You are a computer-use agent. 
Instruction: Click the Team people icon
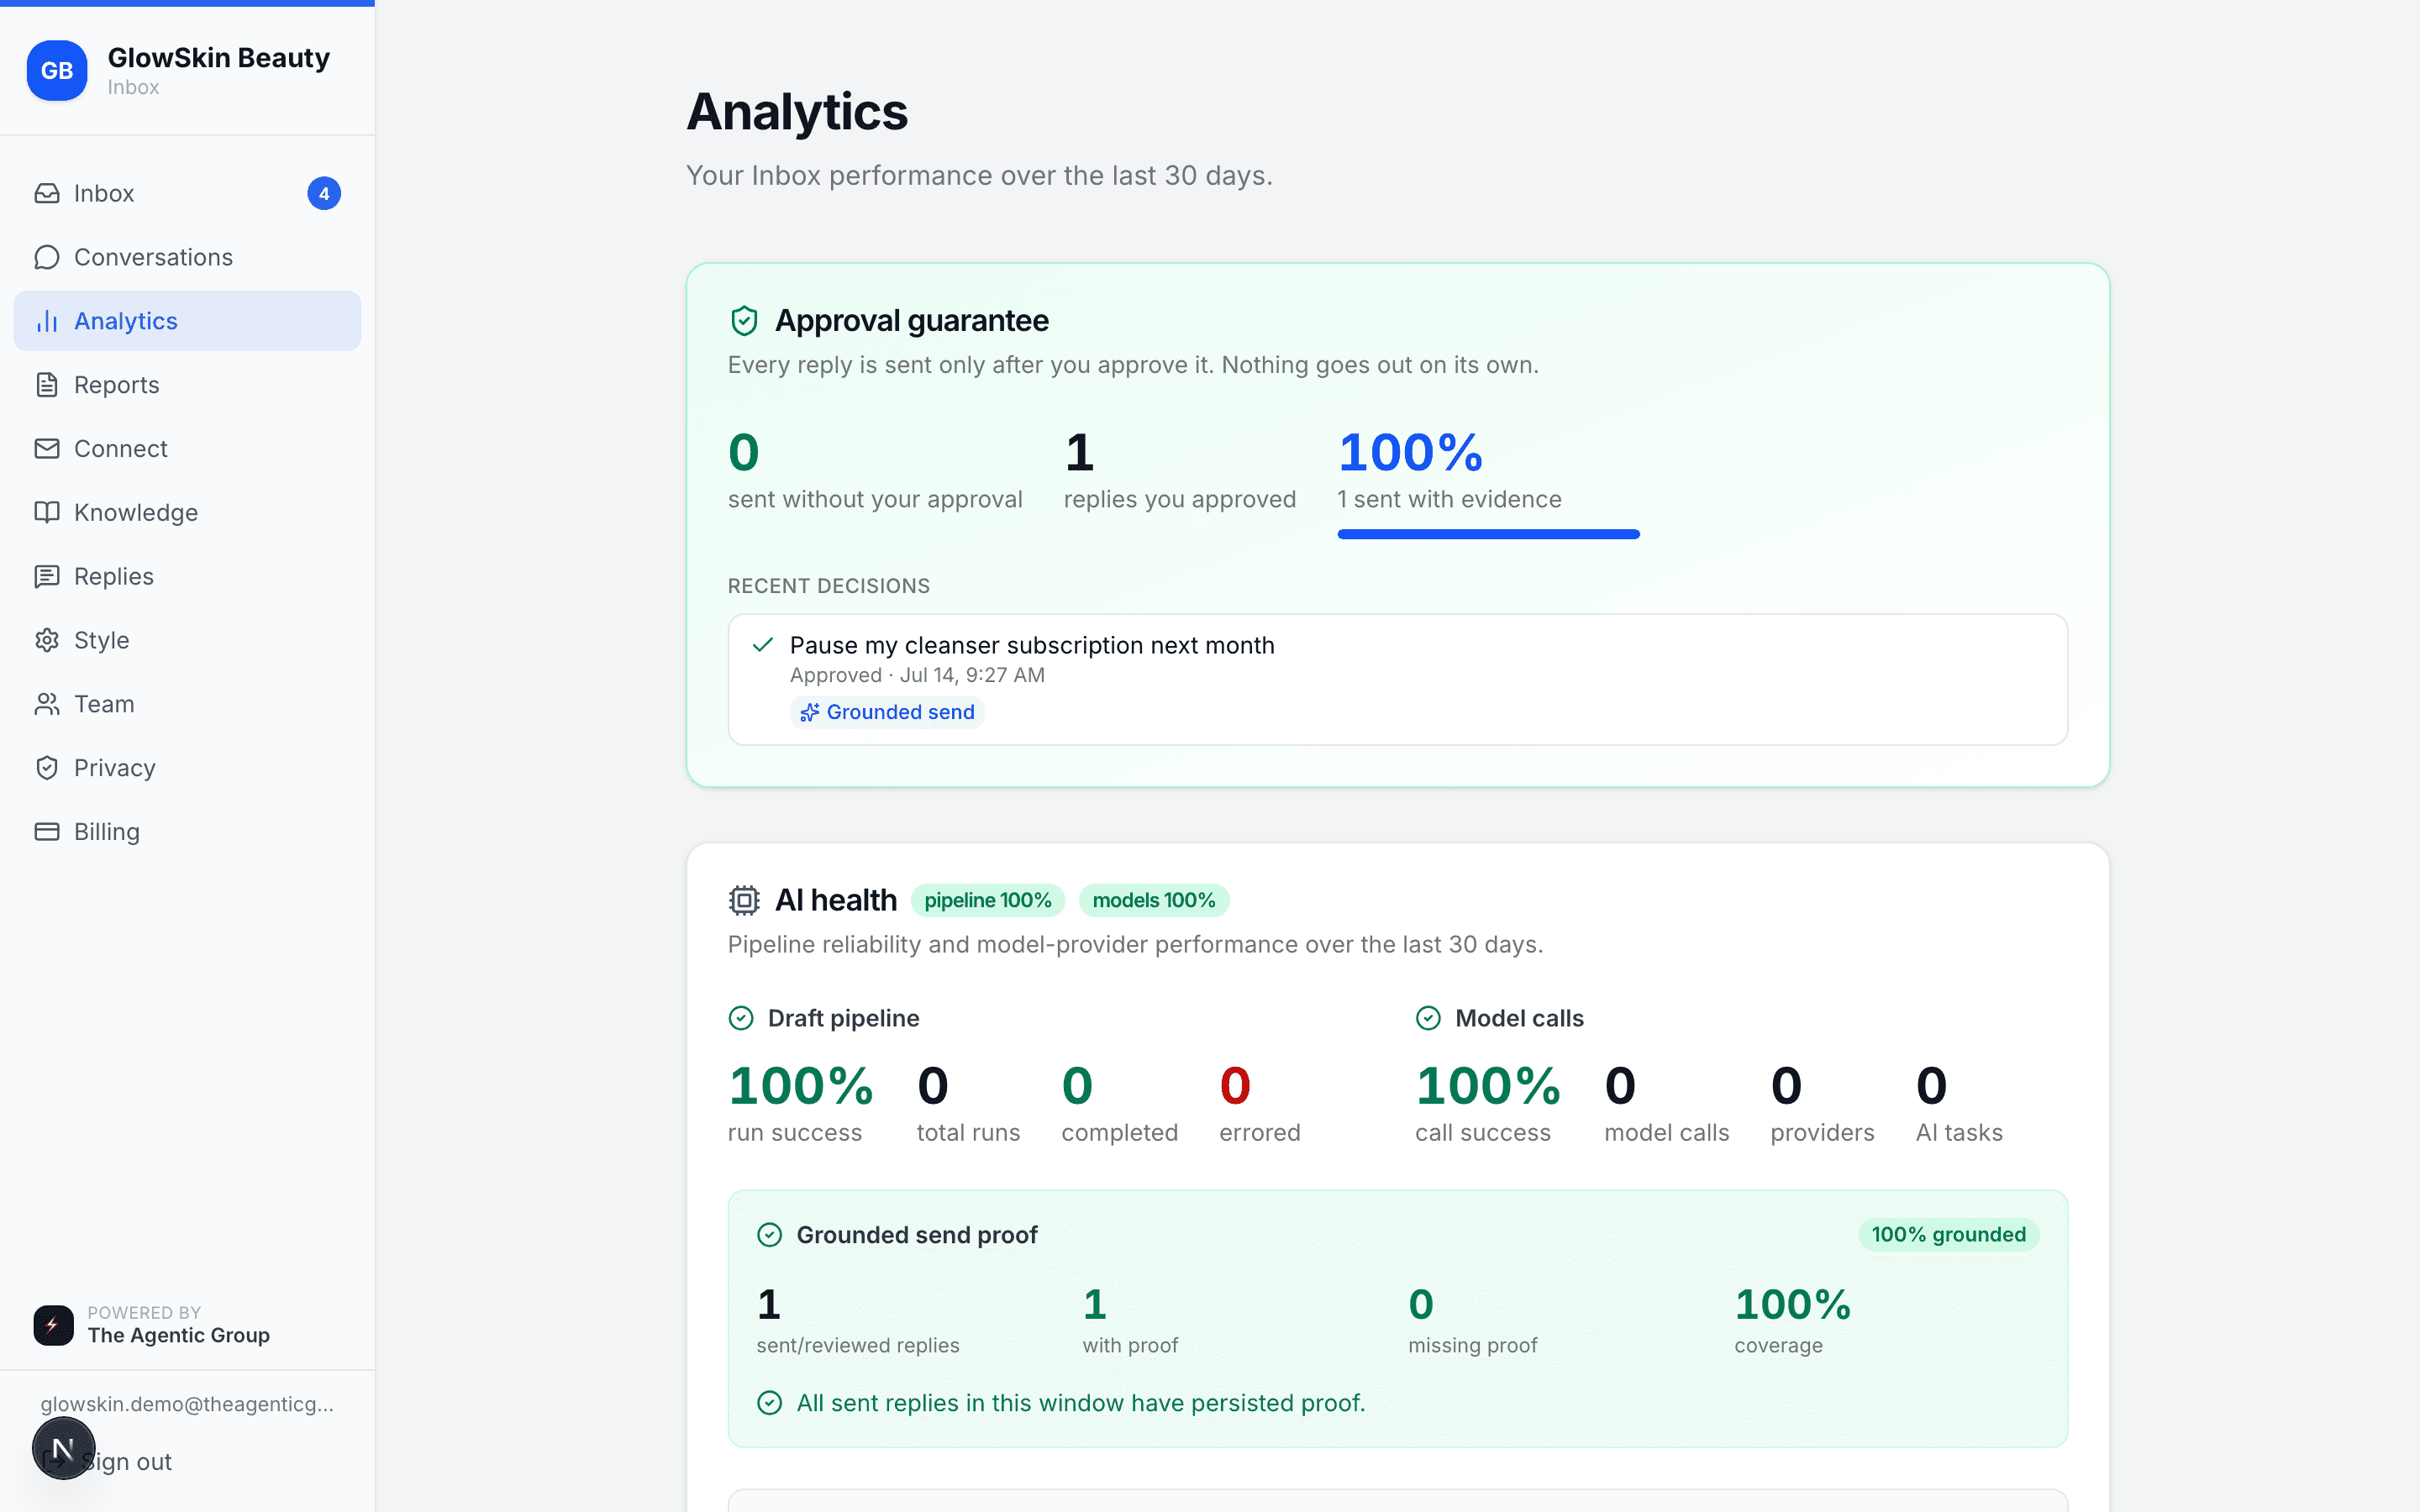pyautogui.click(x=47, y=704)
